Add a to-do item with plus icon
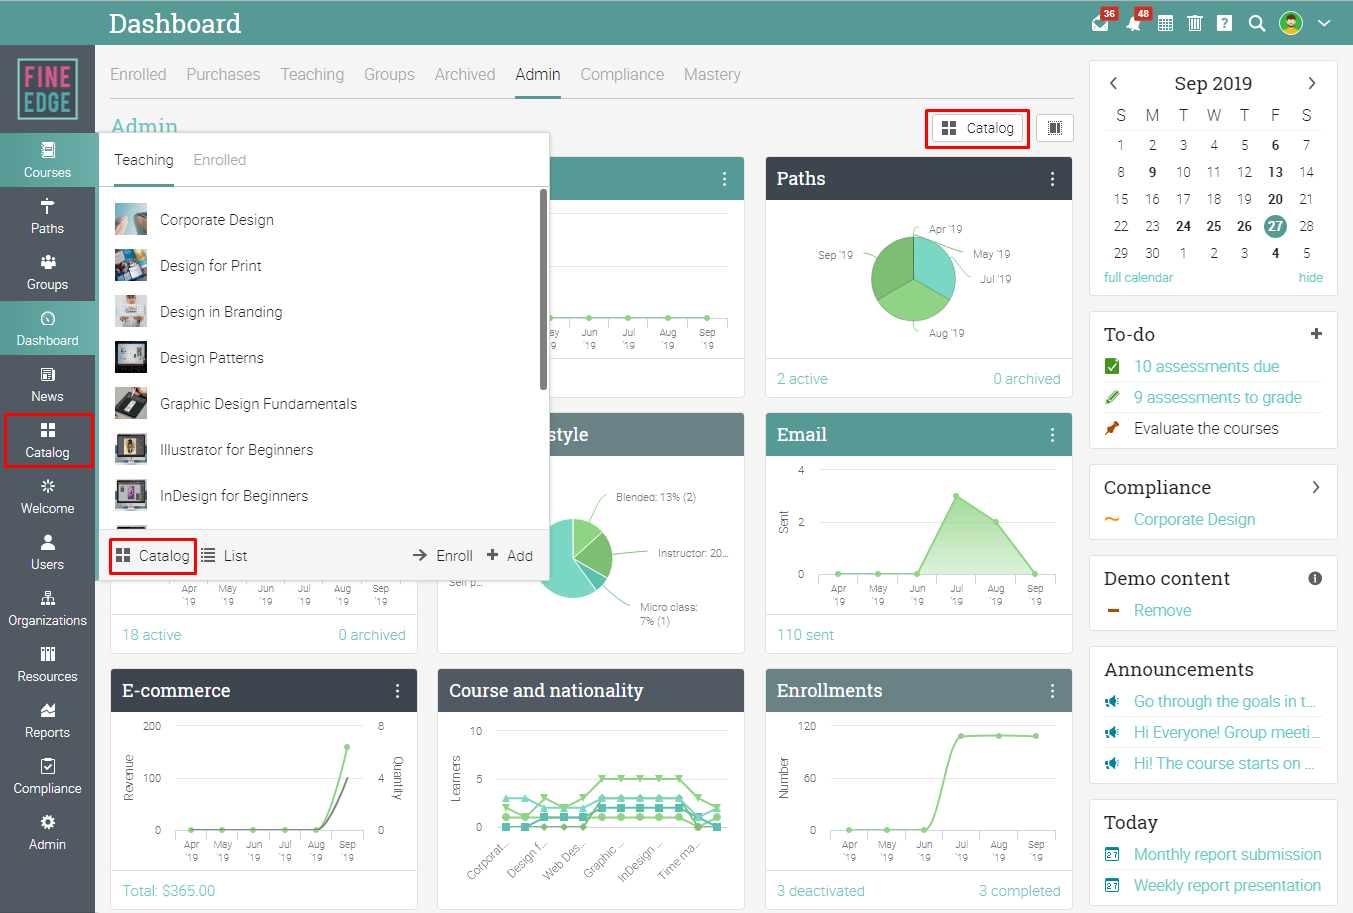The width and height of the screenshot is (1353, 913). [x=1316, y=334]
